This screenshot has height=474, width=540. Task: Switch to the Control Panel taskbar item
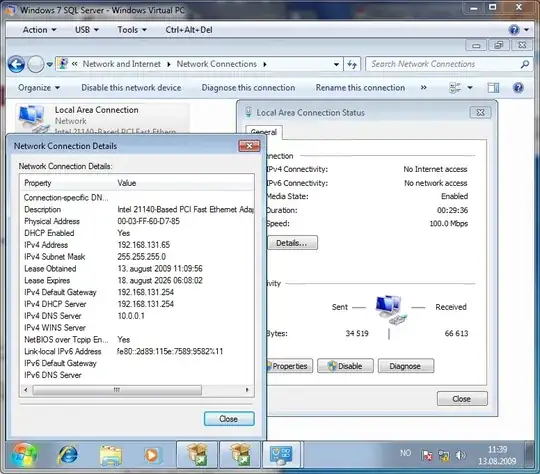pos(281,455)
